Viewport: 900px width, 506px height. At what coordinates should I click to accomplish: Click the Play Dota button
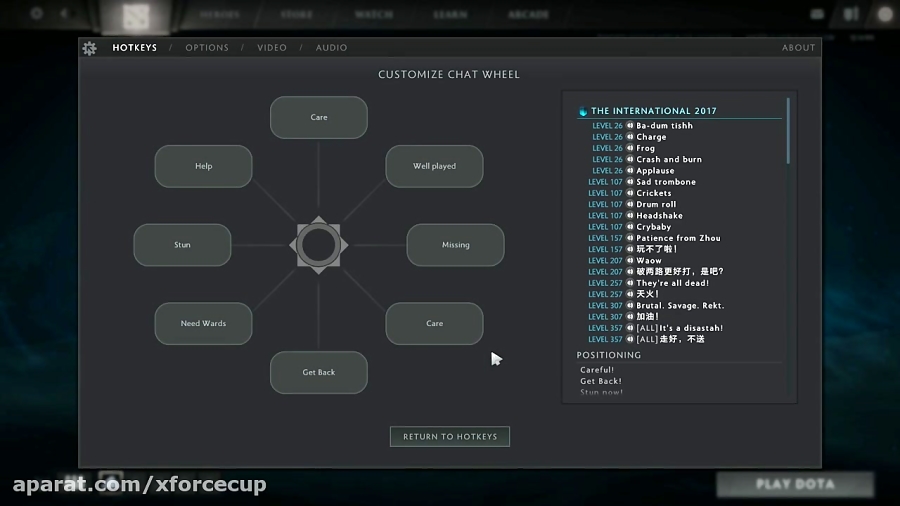(x=795, y=484)
